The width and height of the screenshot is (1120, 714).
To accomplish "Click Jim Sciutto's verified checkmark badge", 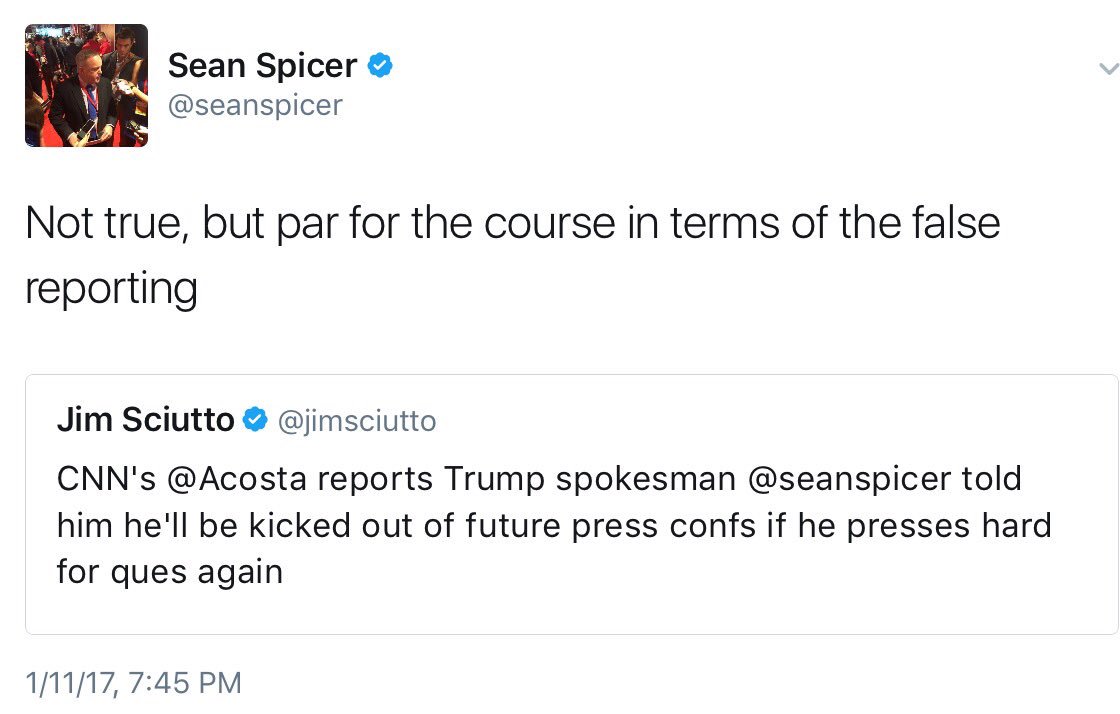I will (255, 420).
